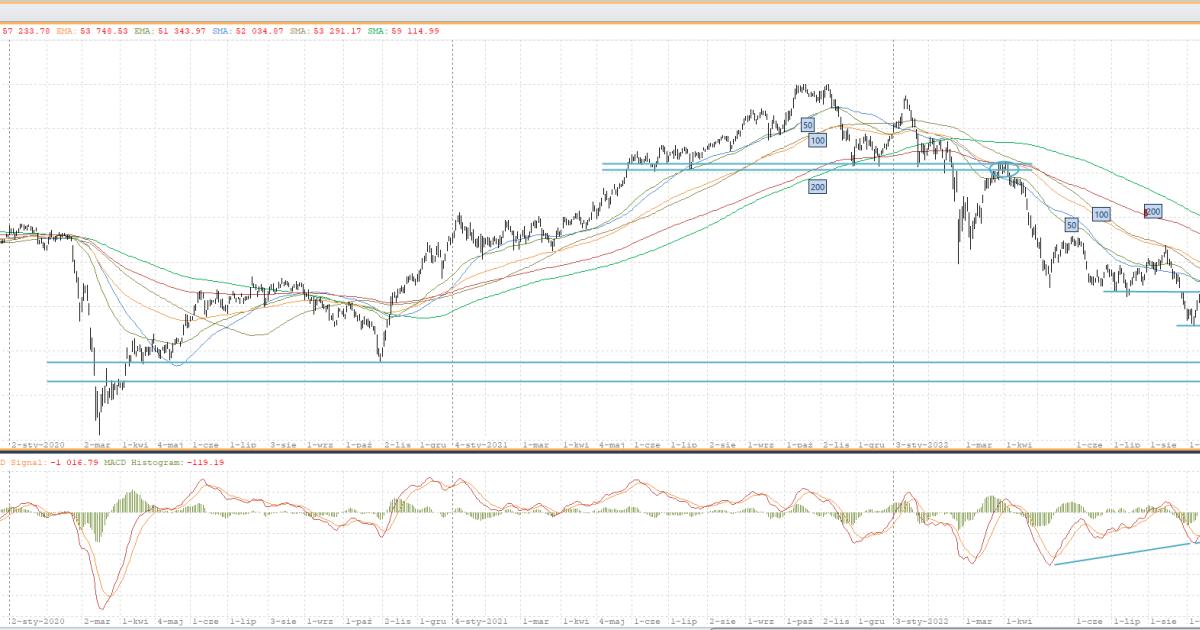1200x630 pixels.
Task: Select the 200 label under the double resistance line
Action: 817,187
